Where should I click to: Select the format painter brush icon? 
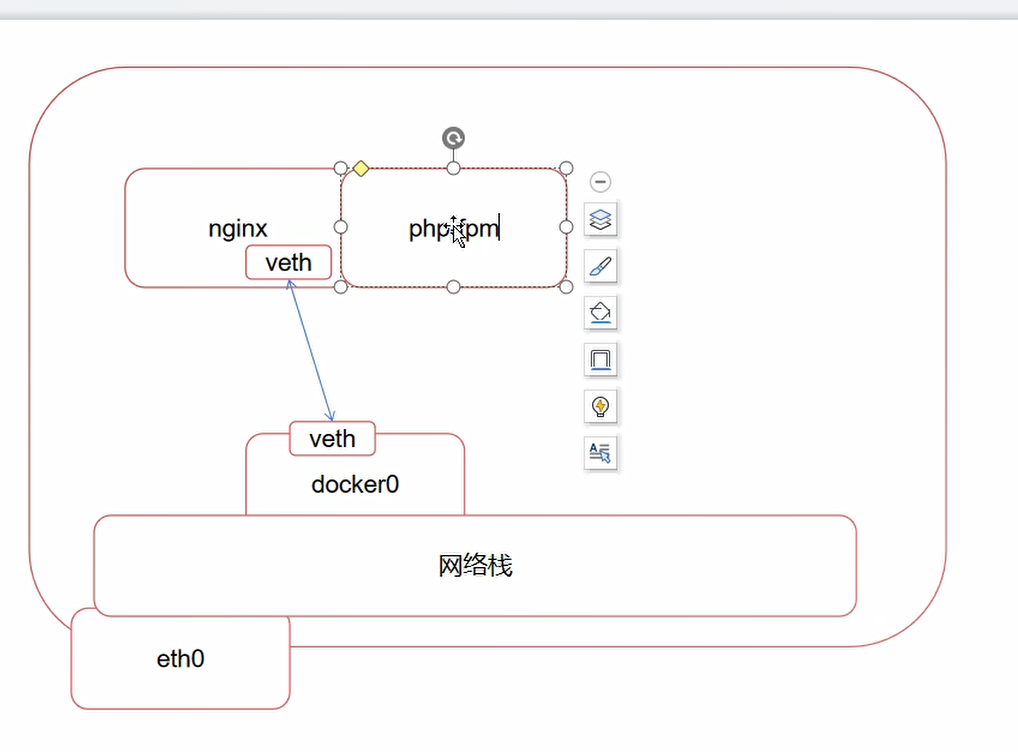click(600, 266)
